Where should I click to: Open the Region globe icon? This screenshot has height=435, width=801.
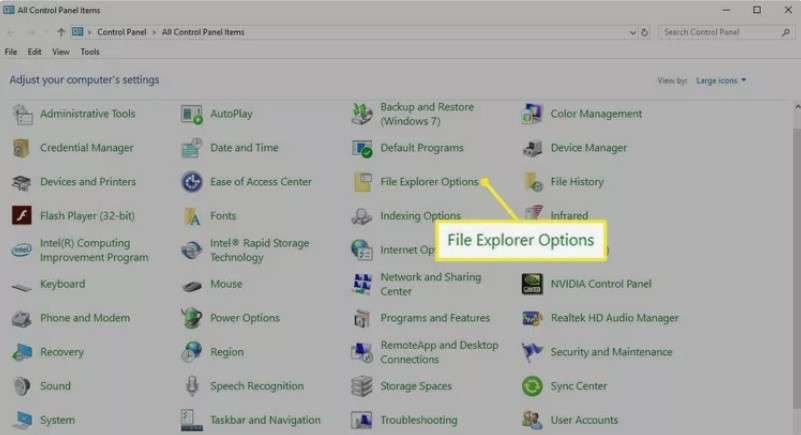coord(192,352)
